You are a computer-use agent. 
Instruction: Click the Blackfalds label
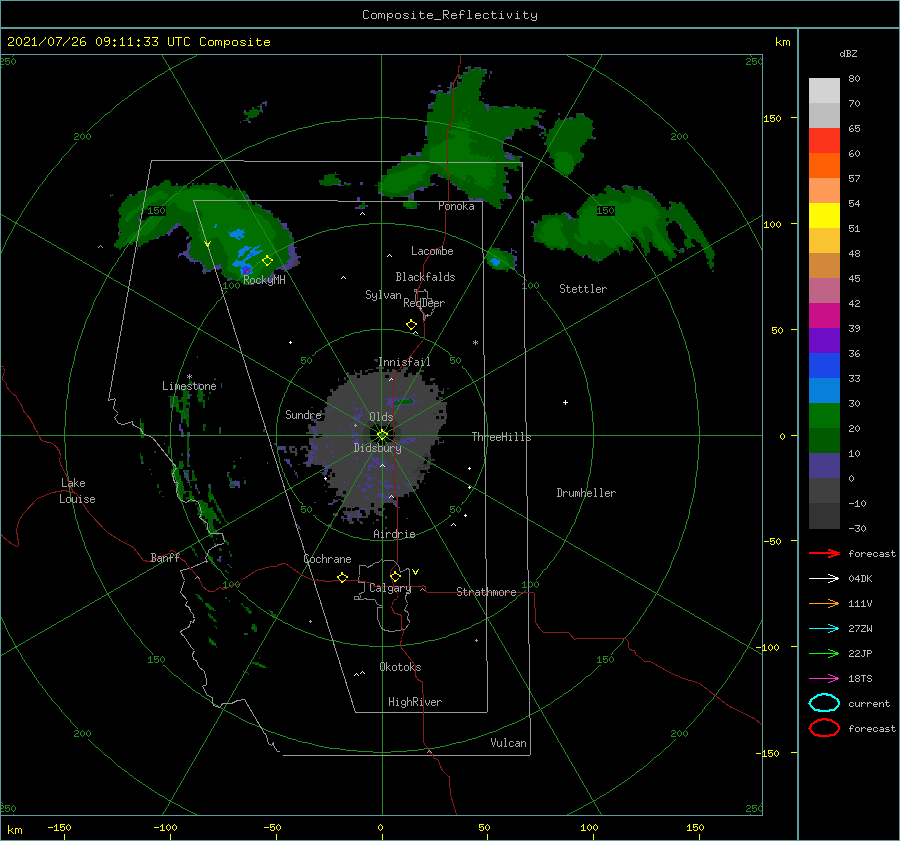click(425, 277)
